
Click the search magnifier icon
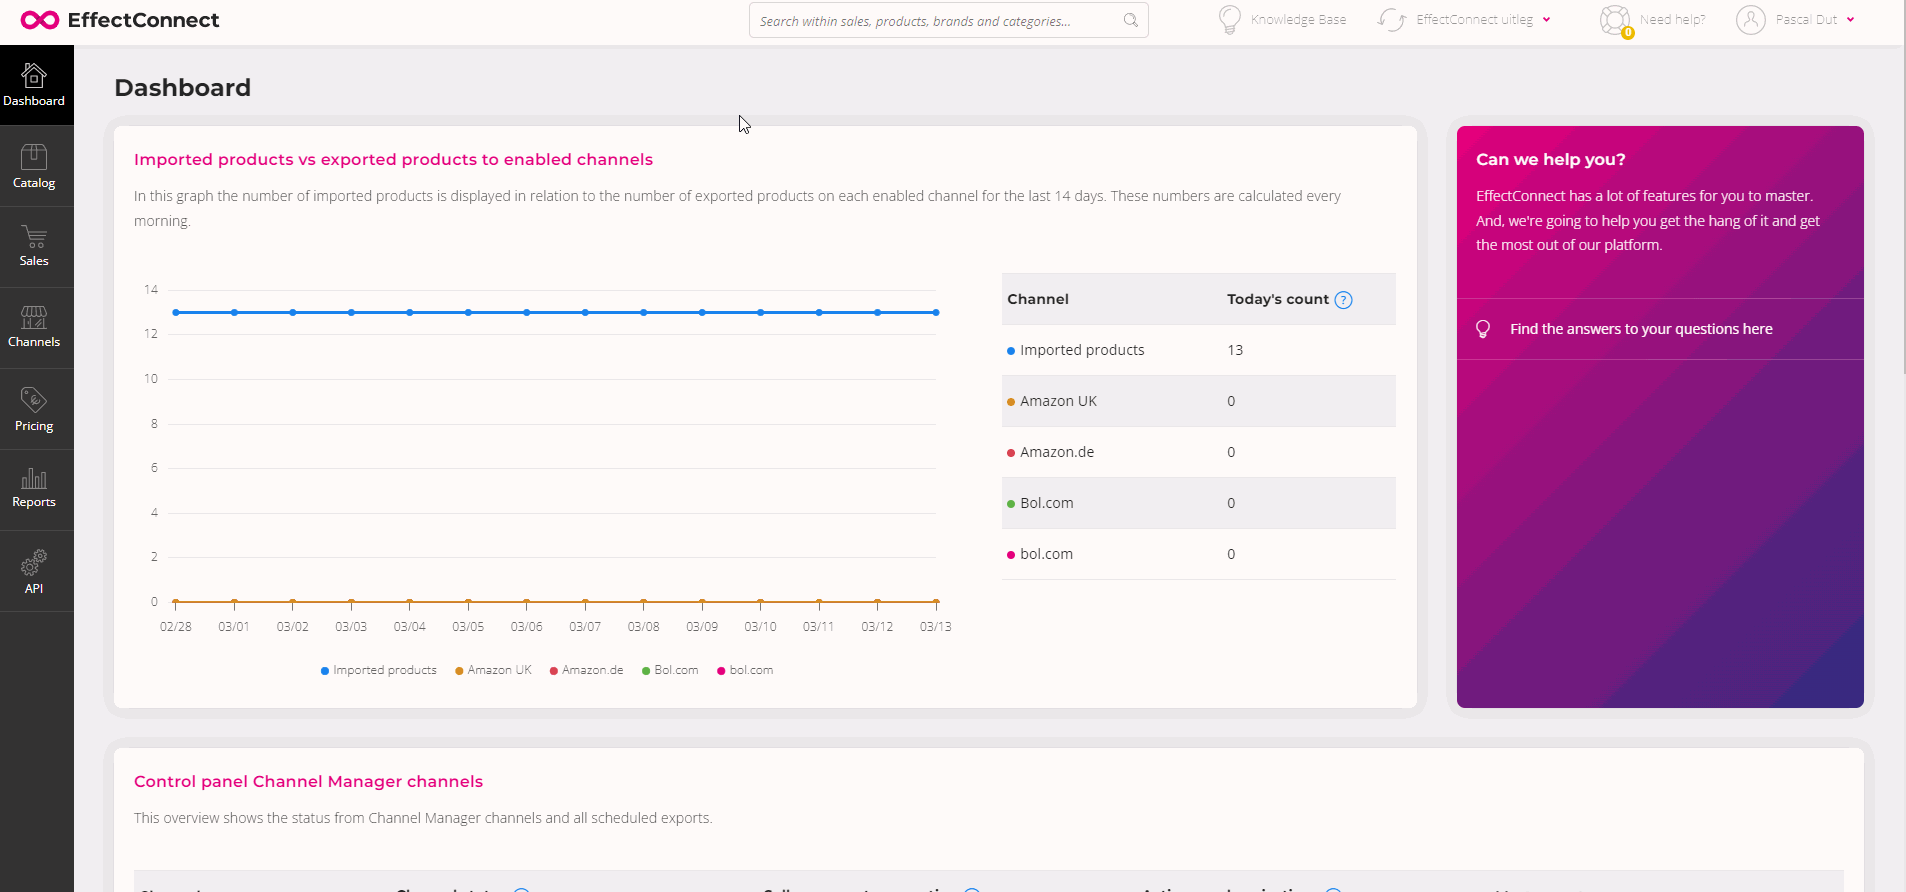point(1131,20)
